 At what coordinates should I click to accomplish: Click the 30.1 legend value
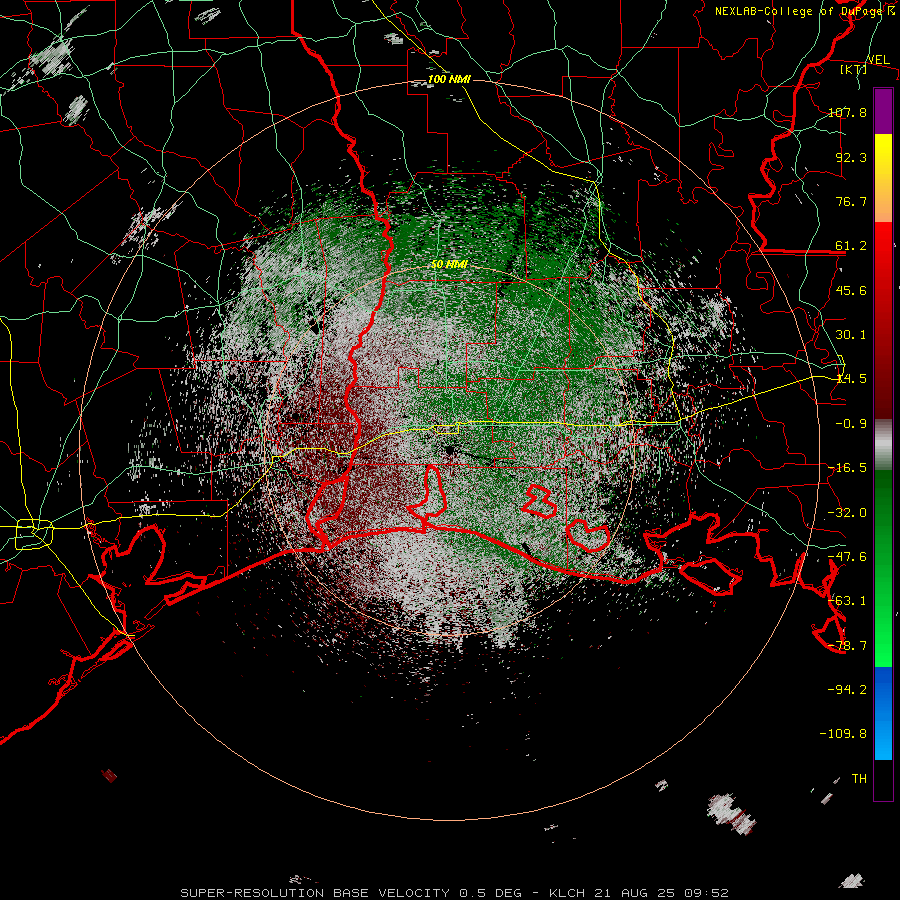pos(851,335)
